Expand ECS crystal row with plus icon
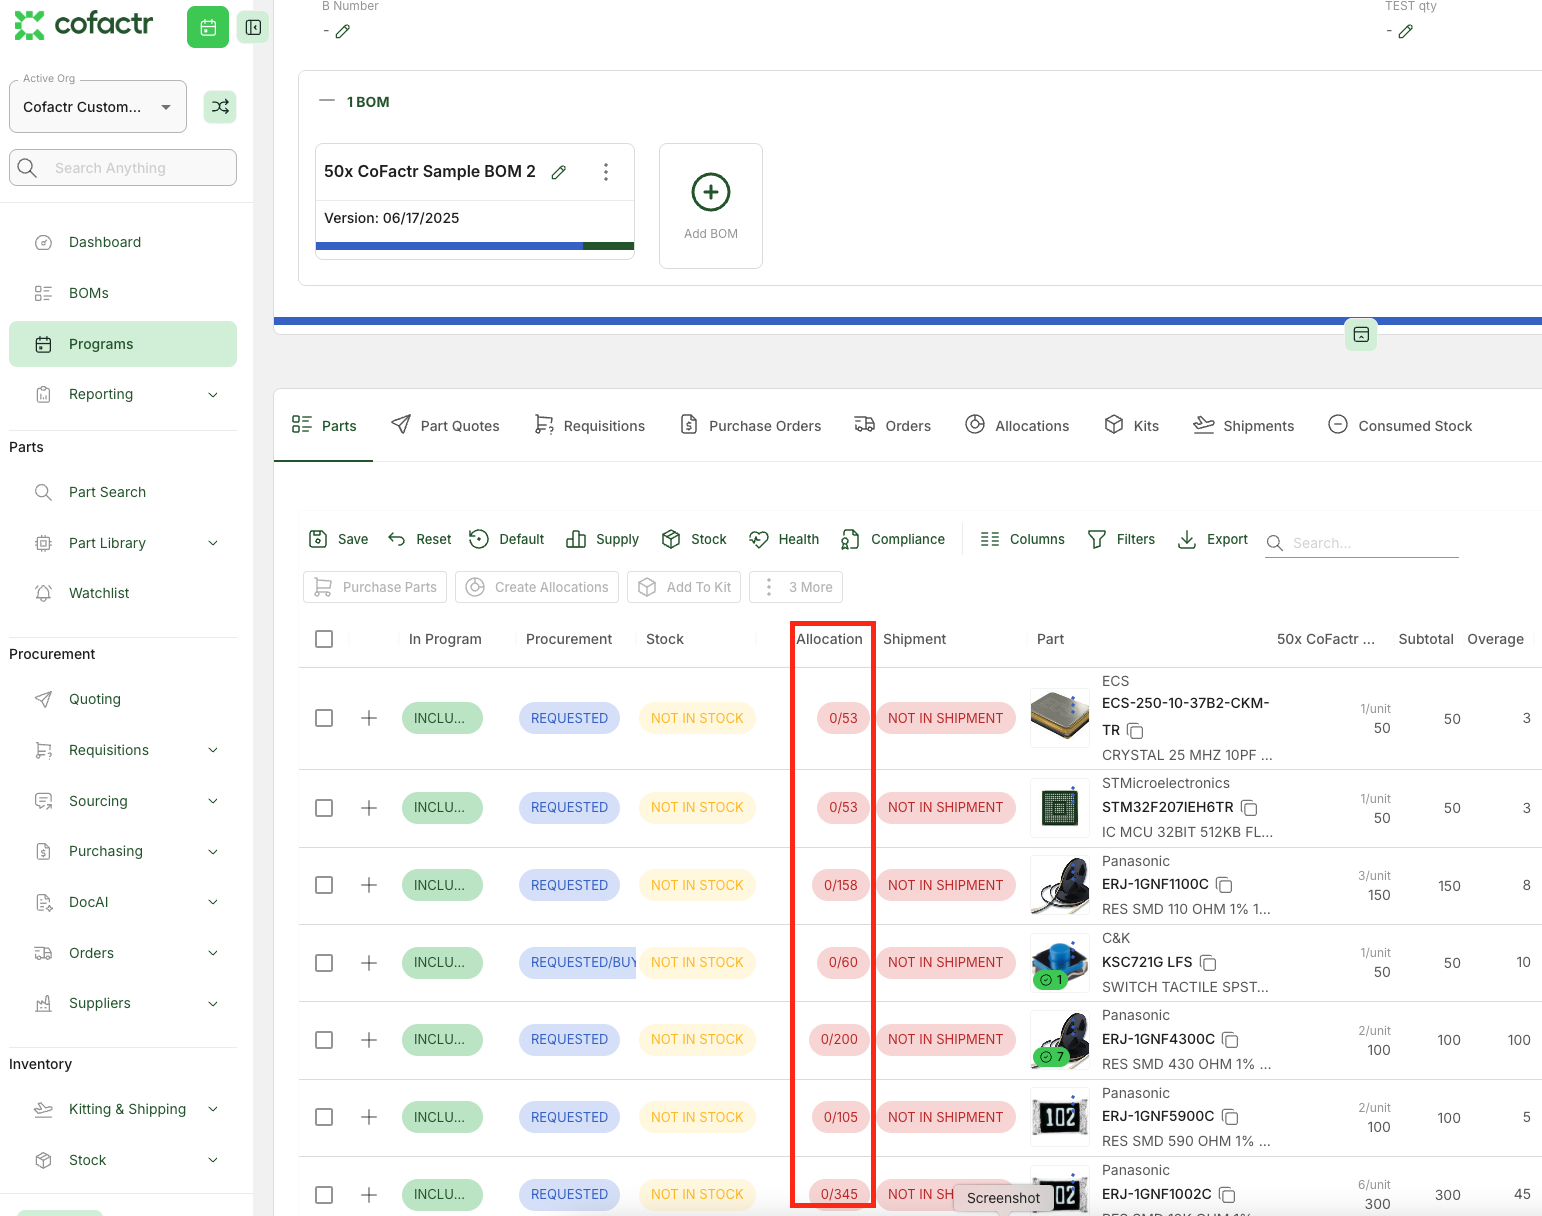The width and height of the screenshot is (1542, 1216). click(x=369, y=718)
